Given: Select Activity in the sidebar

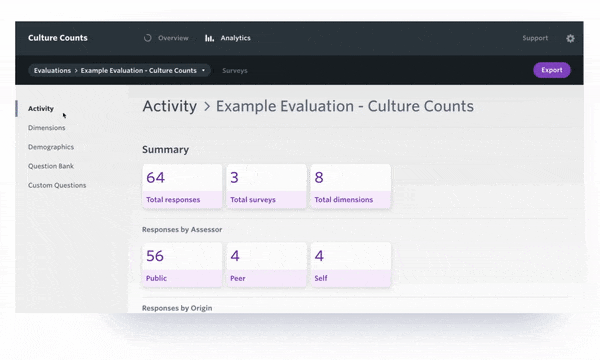Looking at the screenshot, I should [x=41, y=109].
